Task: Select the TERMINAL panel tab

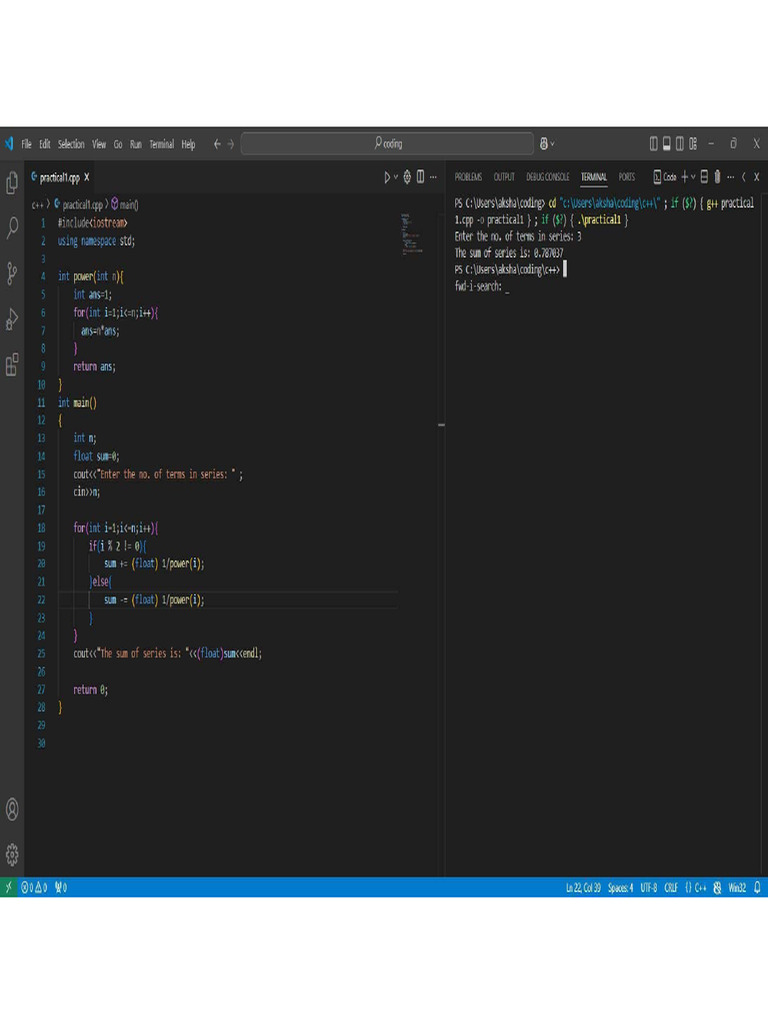Action: coord(594,177)
